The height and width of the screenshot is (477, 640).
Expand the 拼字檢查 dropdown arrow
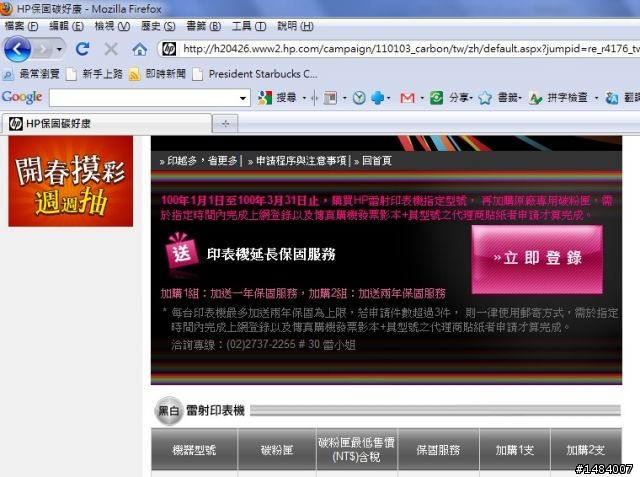point(596,98)
